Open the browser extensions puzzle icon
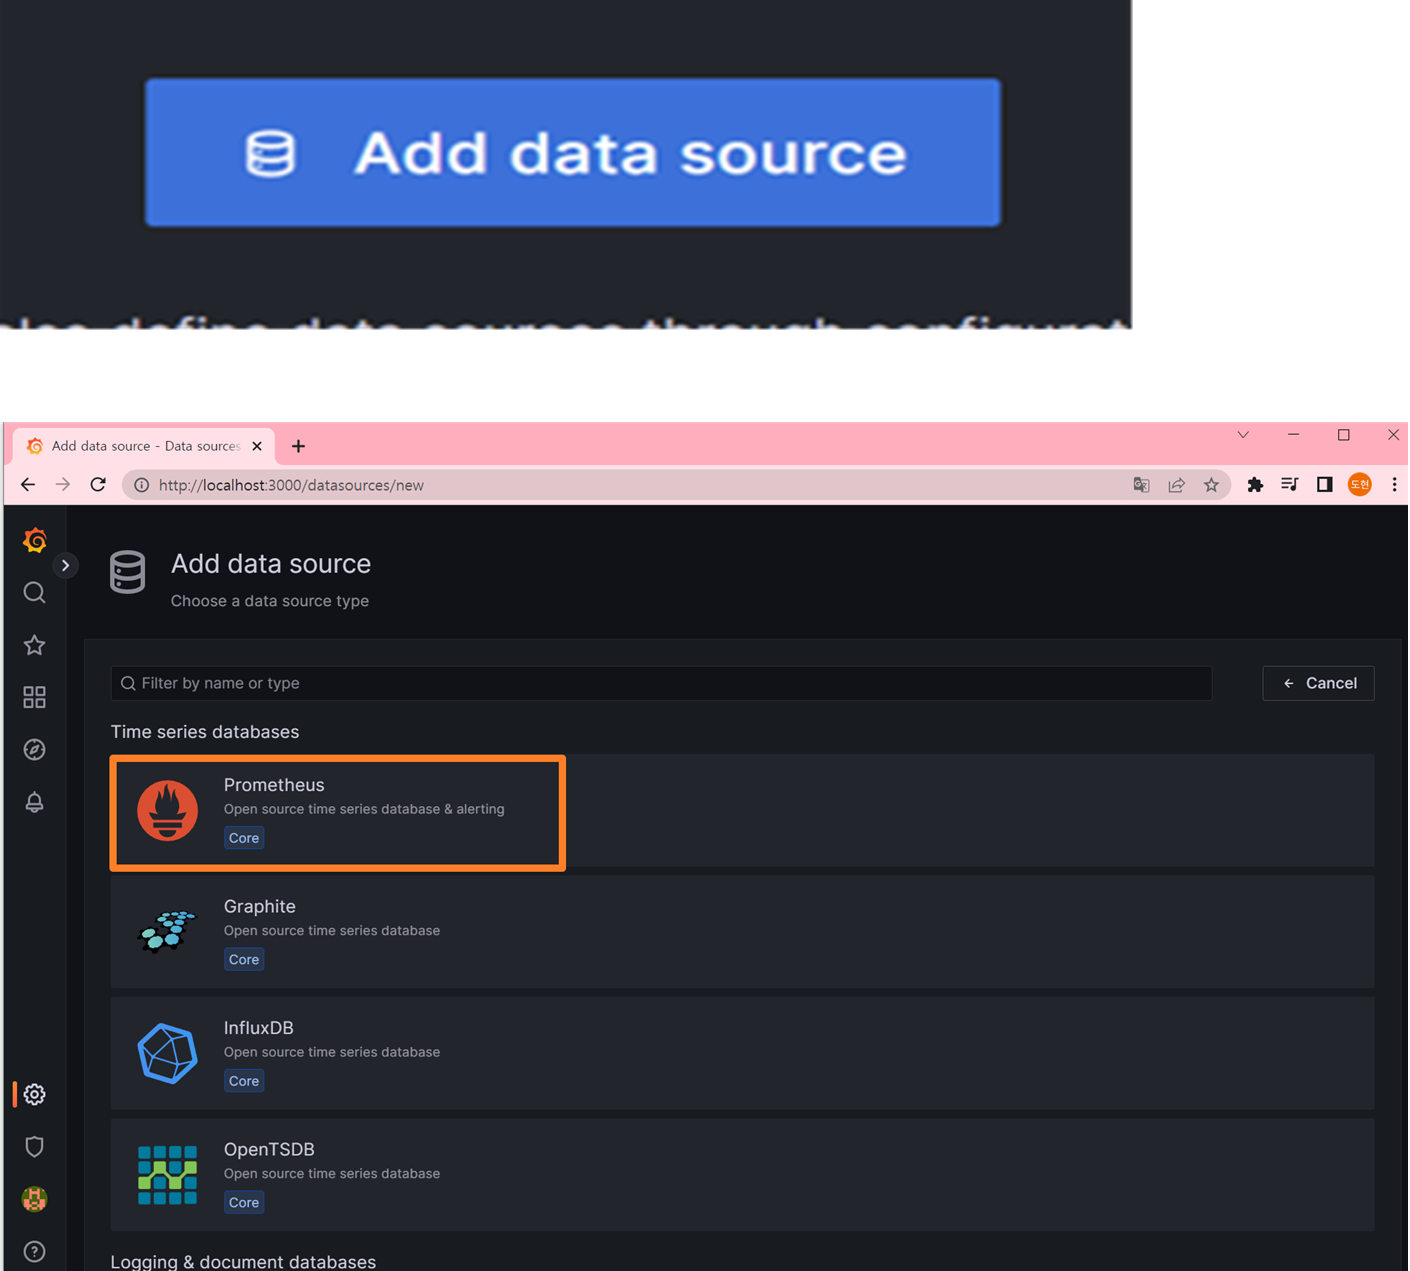 [x=1255, y=485]
